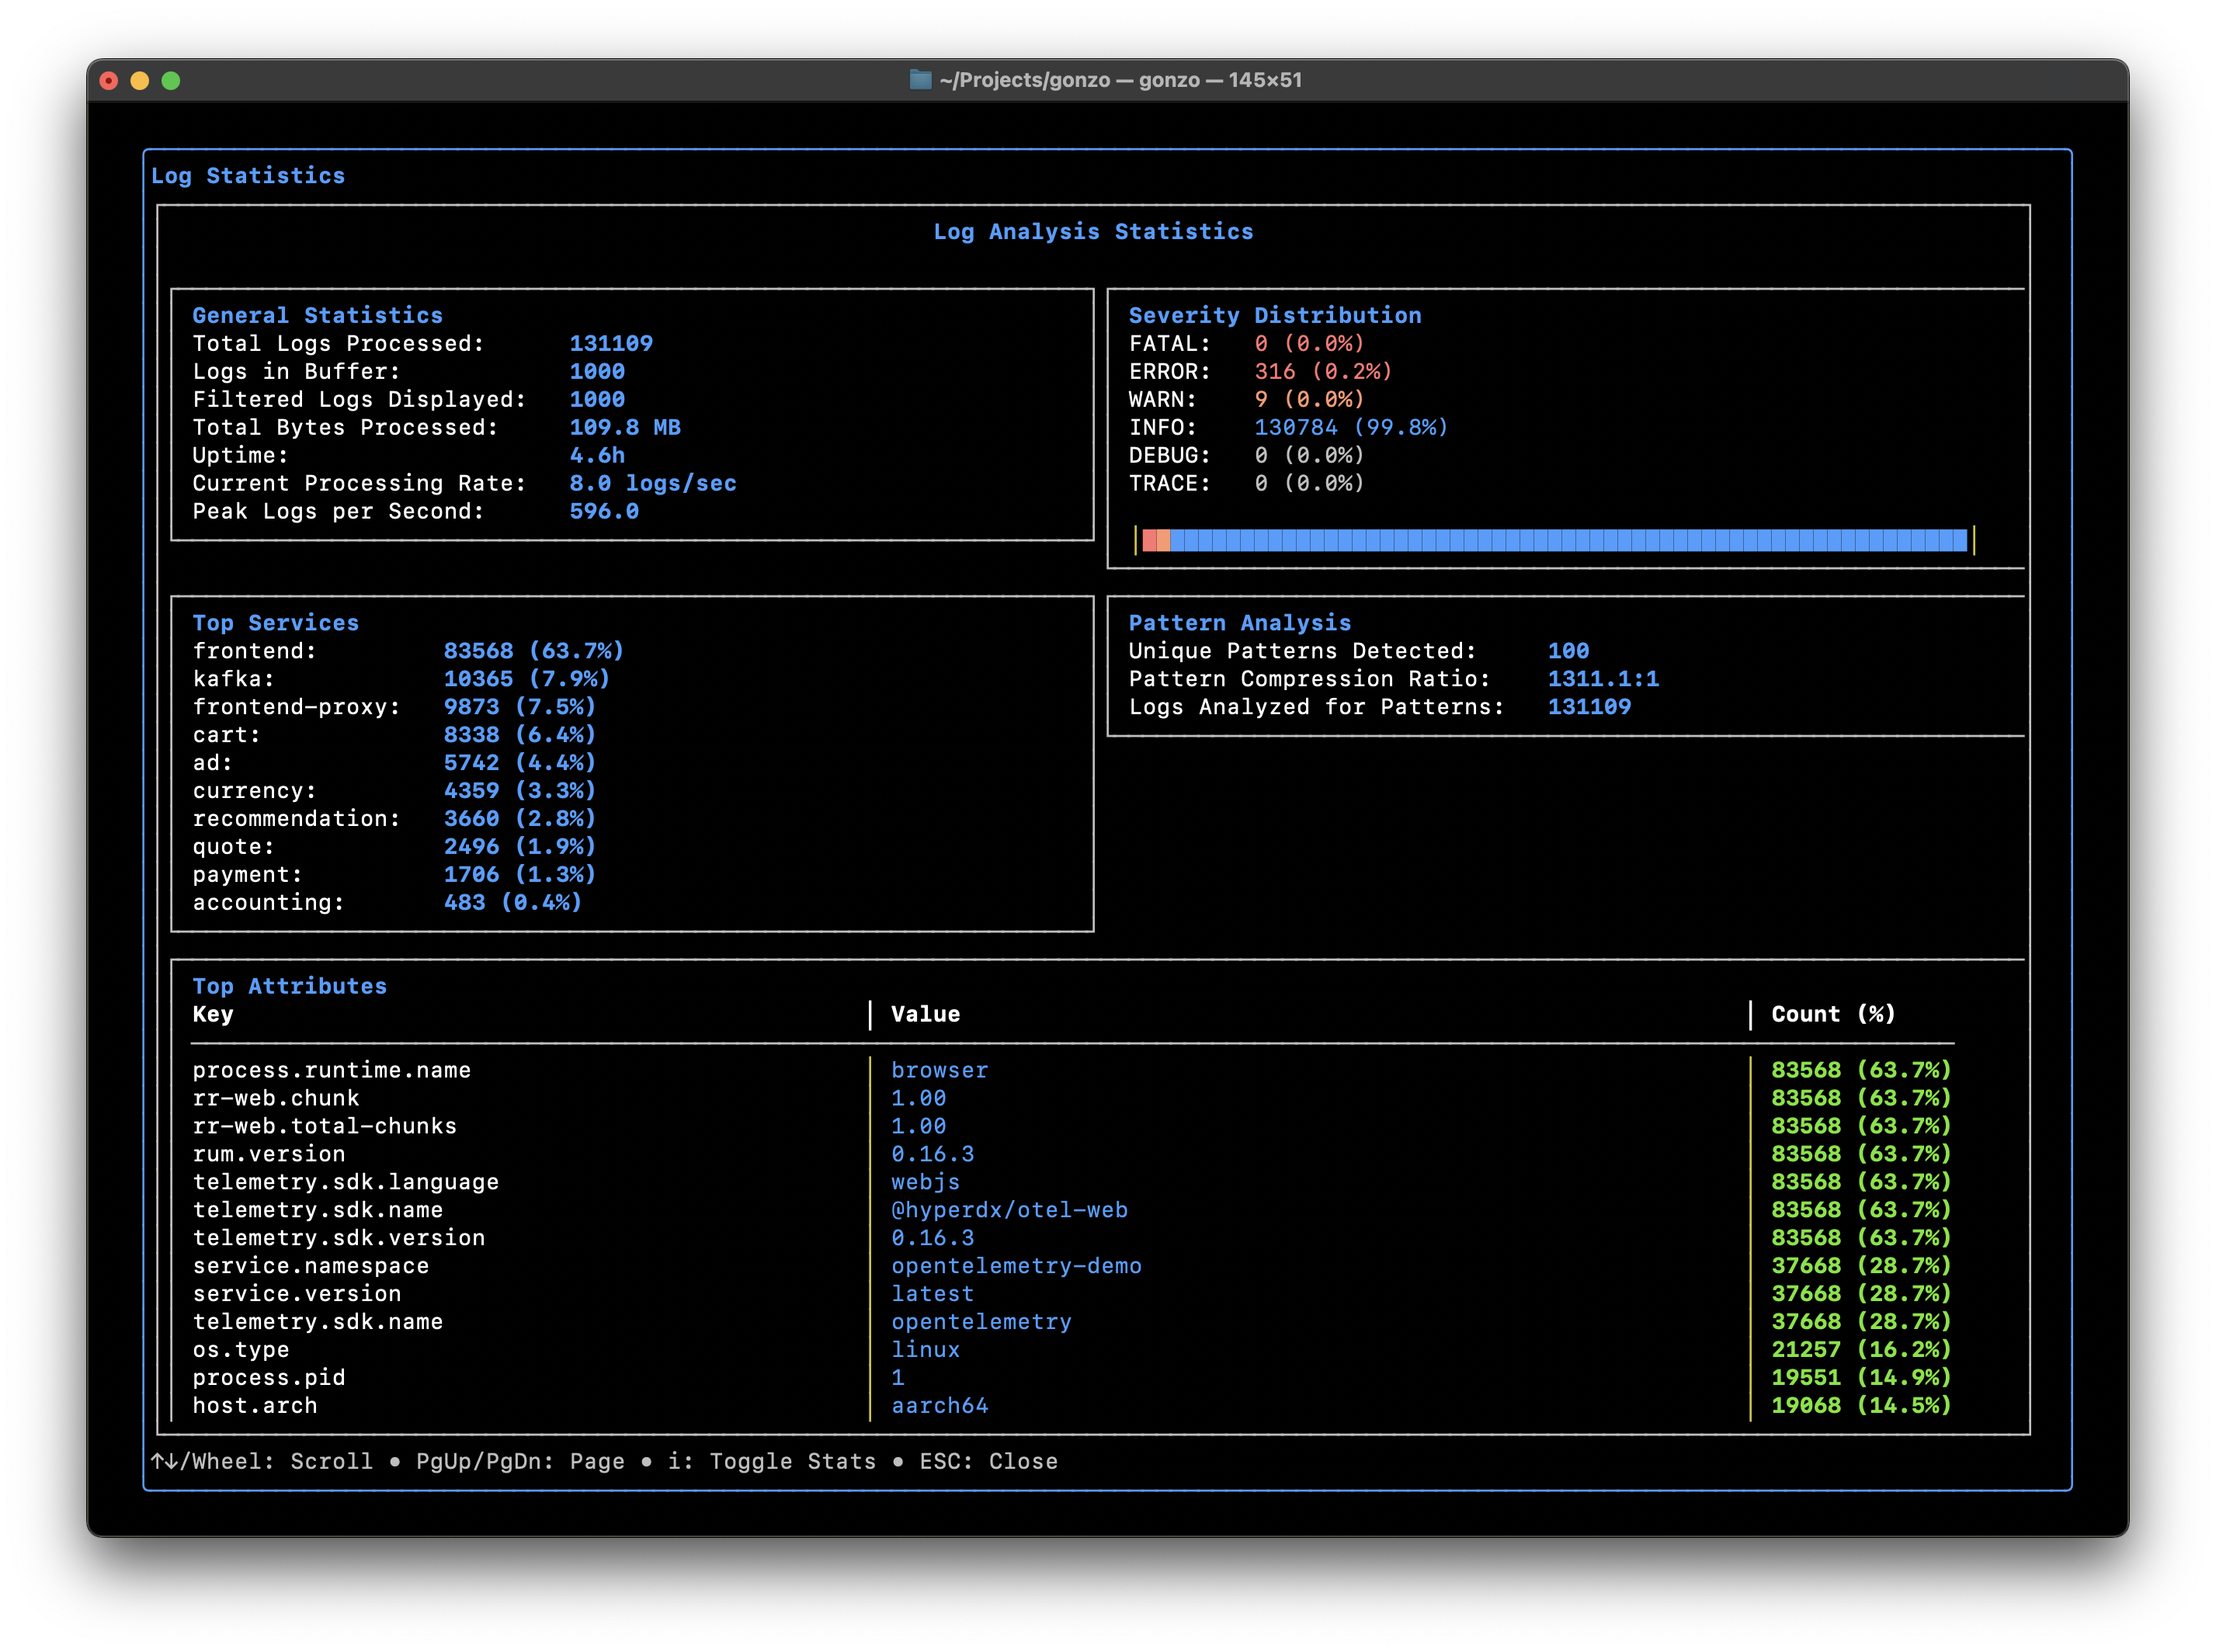Viewport: 2216px width, 1652px height.
Task: Click the green fullscreen window button
Action: (x=171, y=81)
